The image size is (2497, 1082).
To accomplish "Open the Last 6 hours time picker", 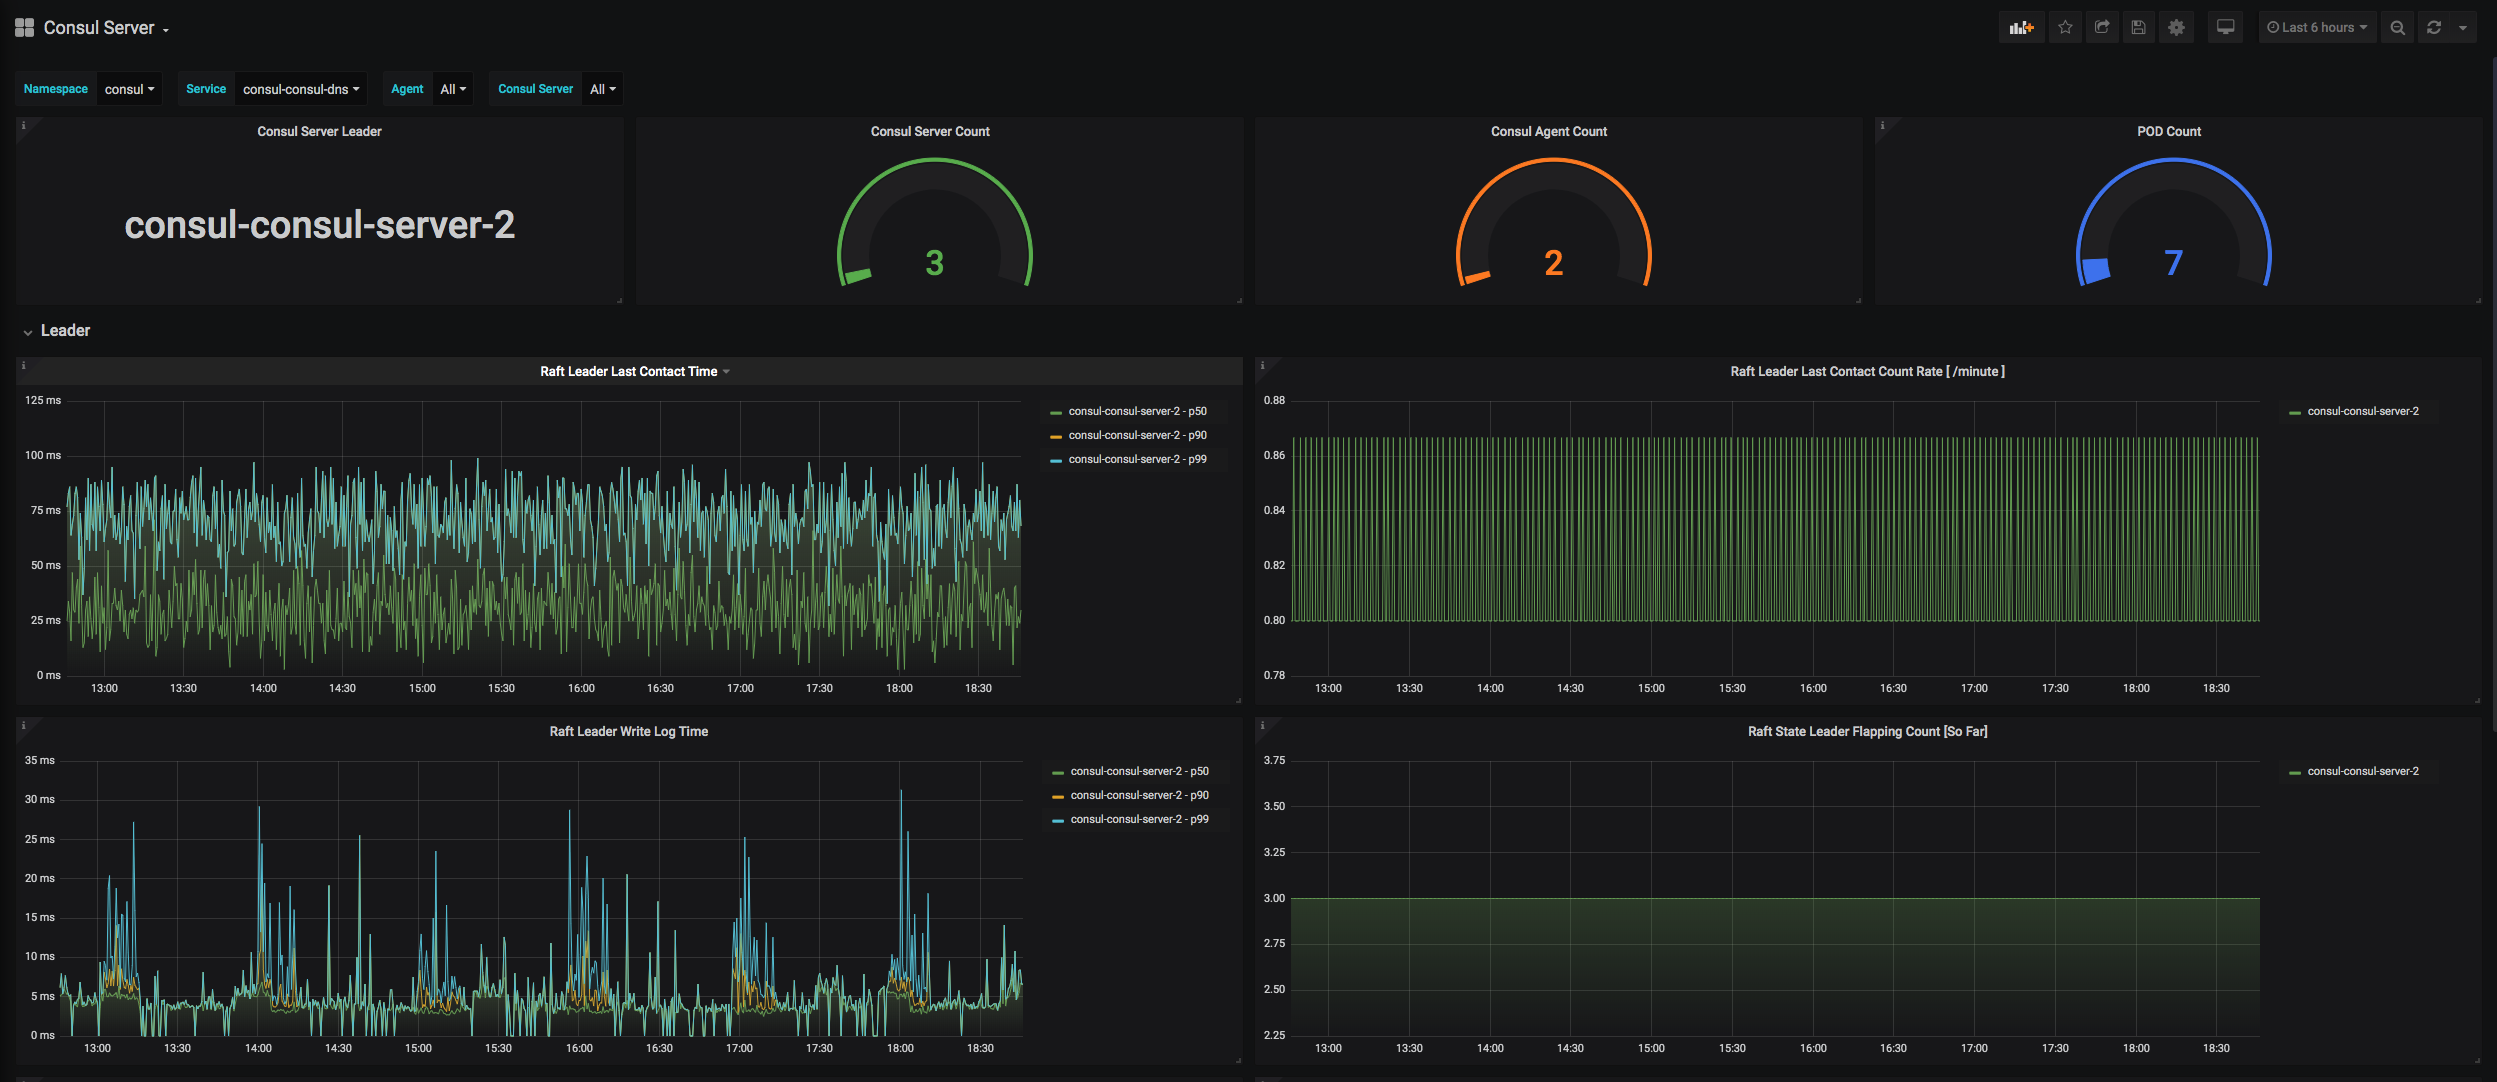I will click(2316, 28).
